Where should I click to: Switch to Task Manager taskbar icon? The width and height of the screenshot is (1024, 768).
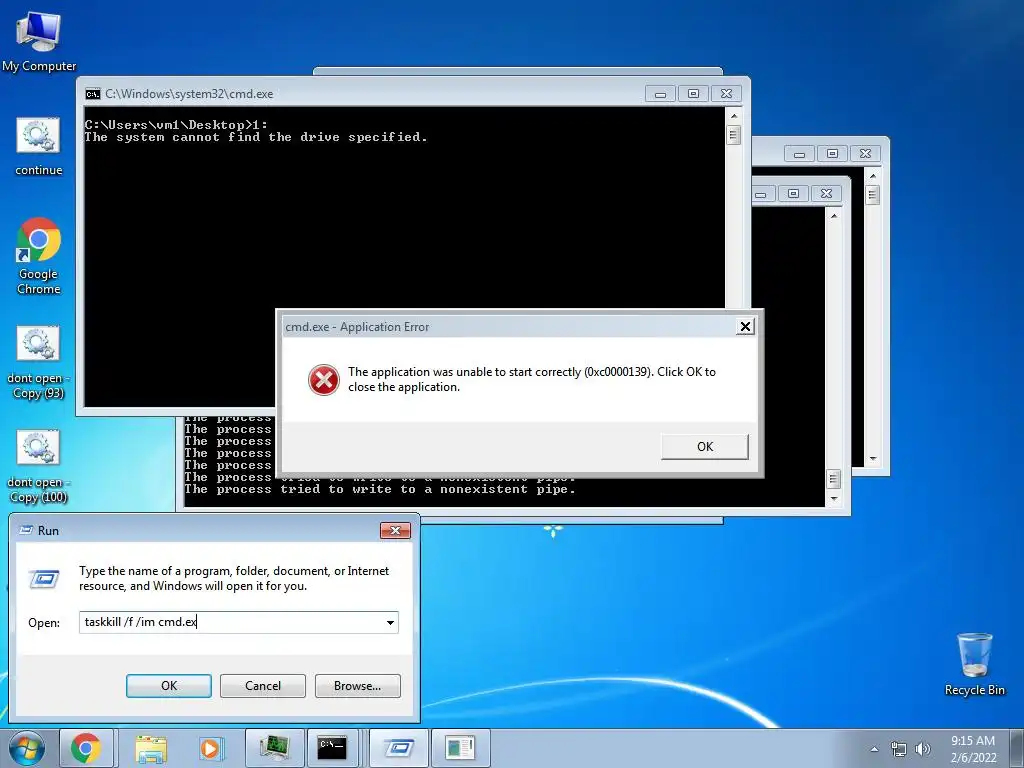click(274, 748)
